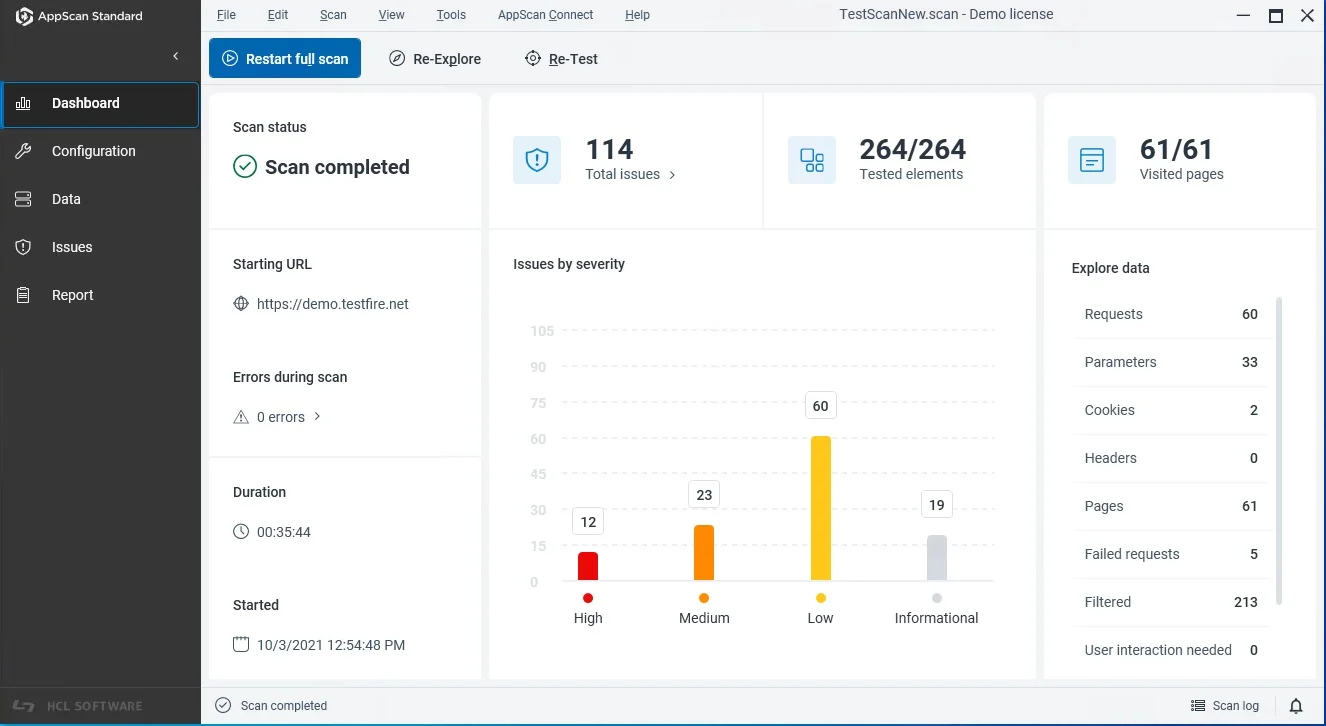Open the Configuration panel from the sidebar

91,151
